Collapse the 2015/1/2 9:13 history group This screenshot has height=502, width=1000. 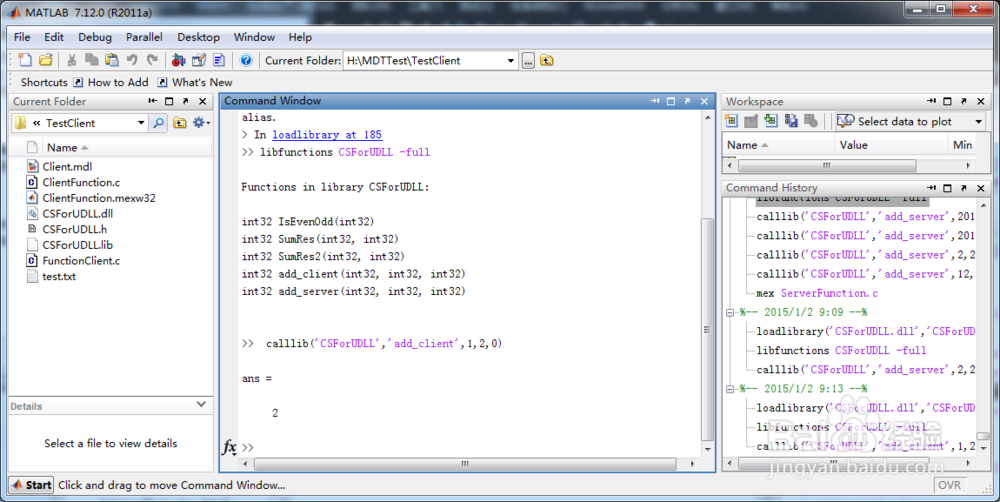pyautogui.click(x=730, y=389)
